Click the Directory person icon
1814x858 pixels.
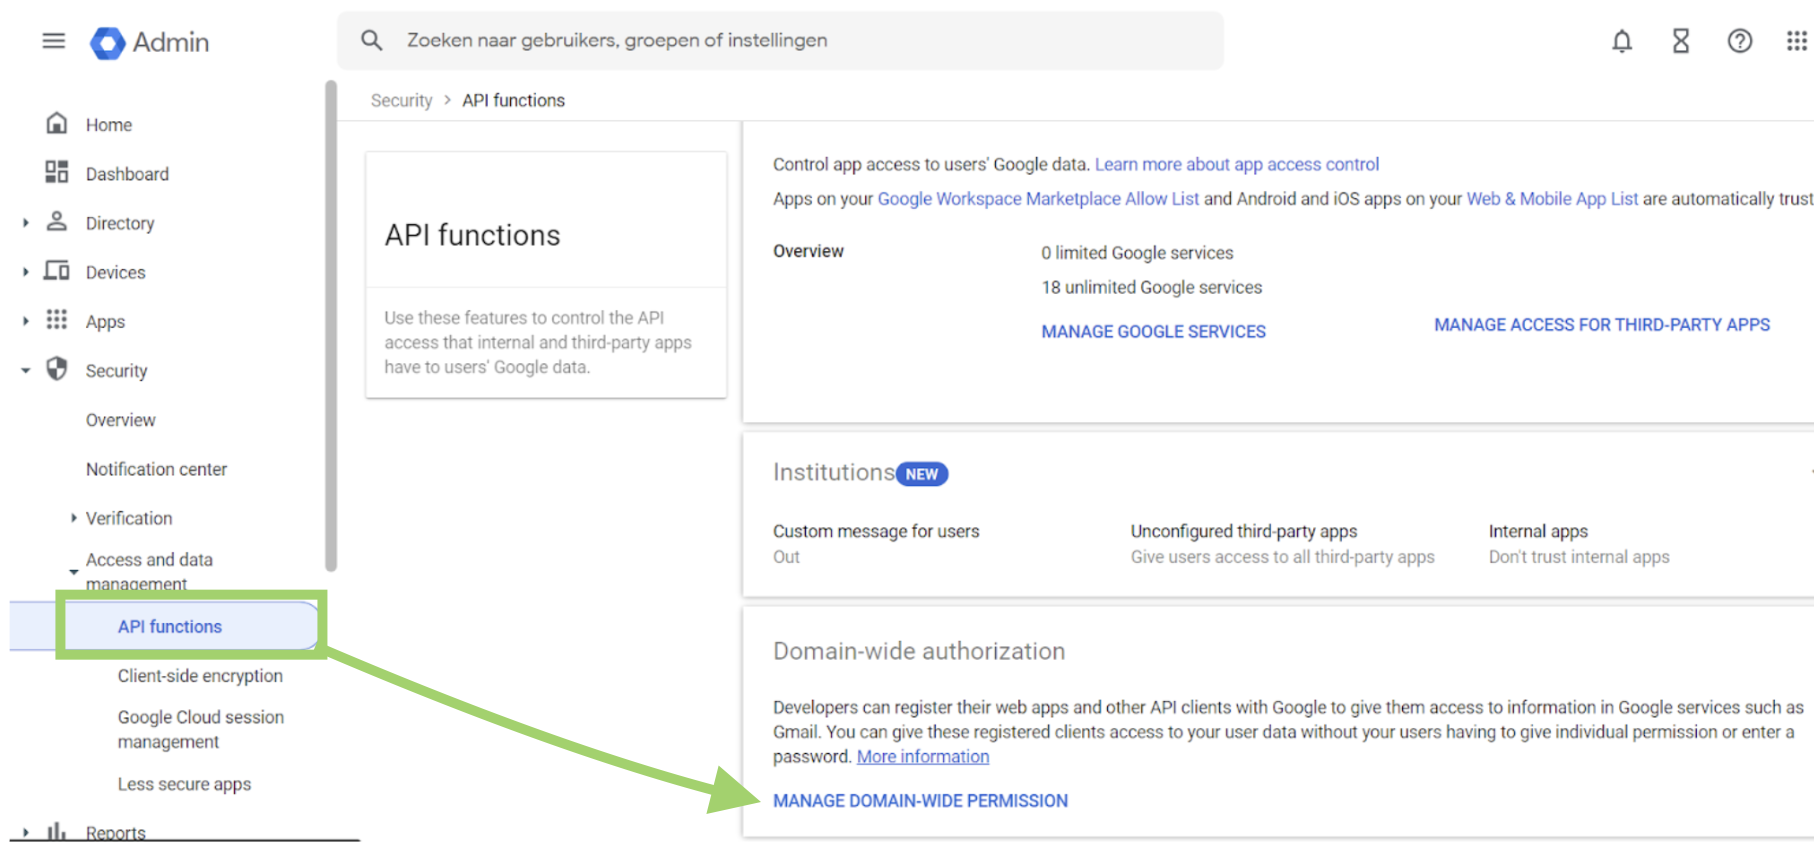pos(57,221)
